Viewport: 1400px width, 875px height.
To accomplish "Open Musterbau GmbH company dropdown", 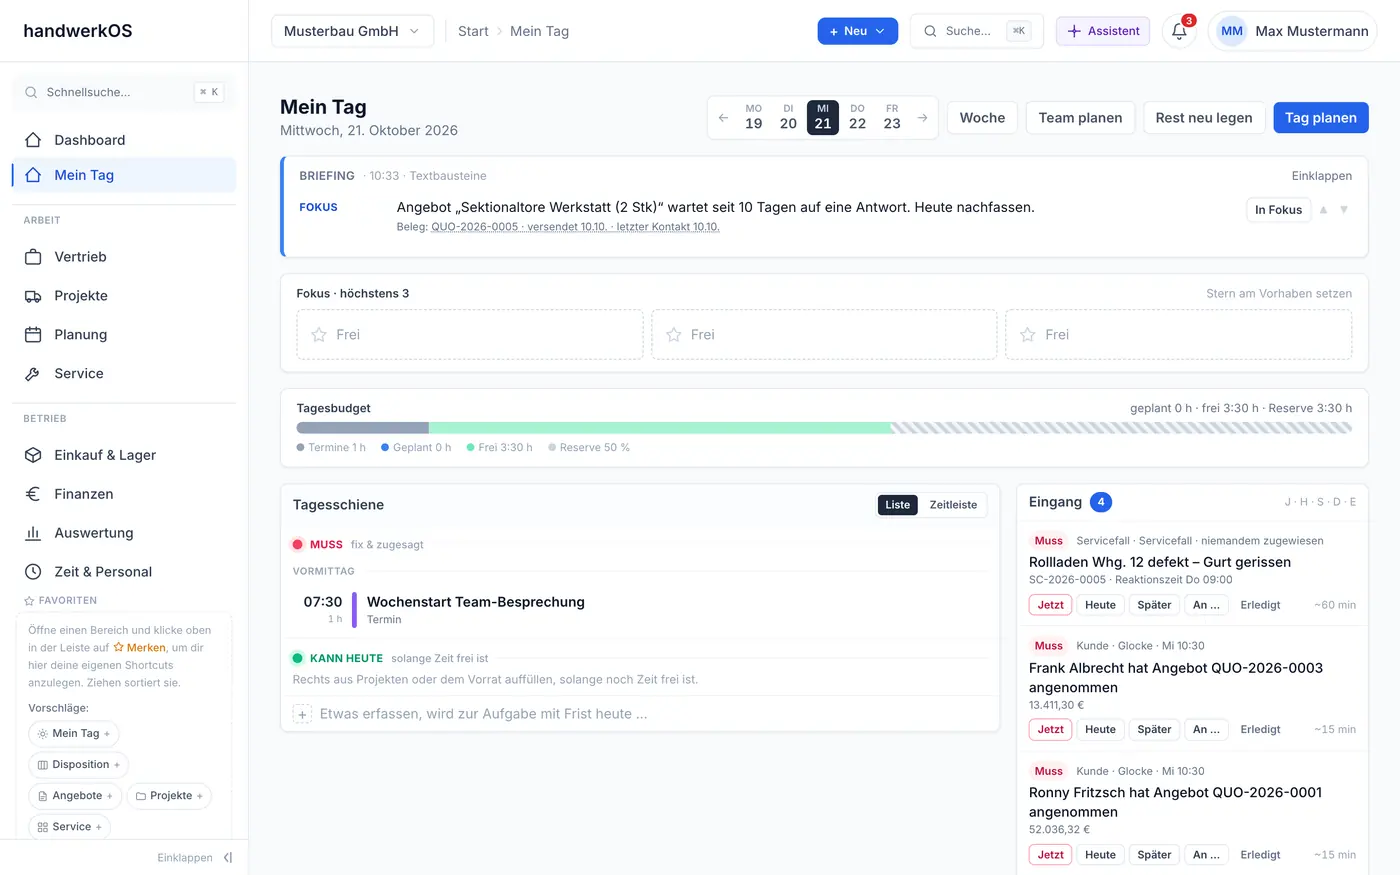I will 352,31.
